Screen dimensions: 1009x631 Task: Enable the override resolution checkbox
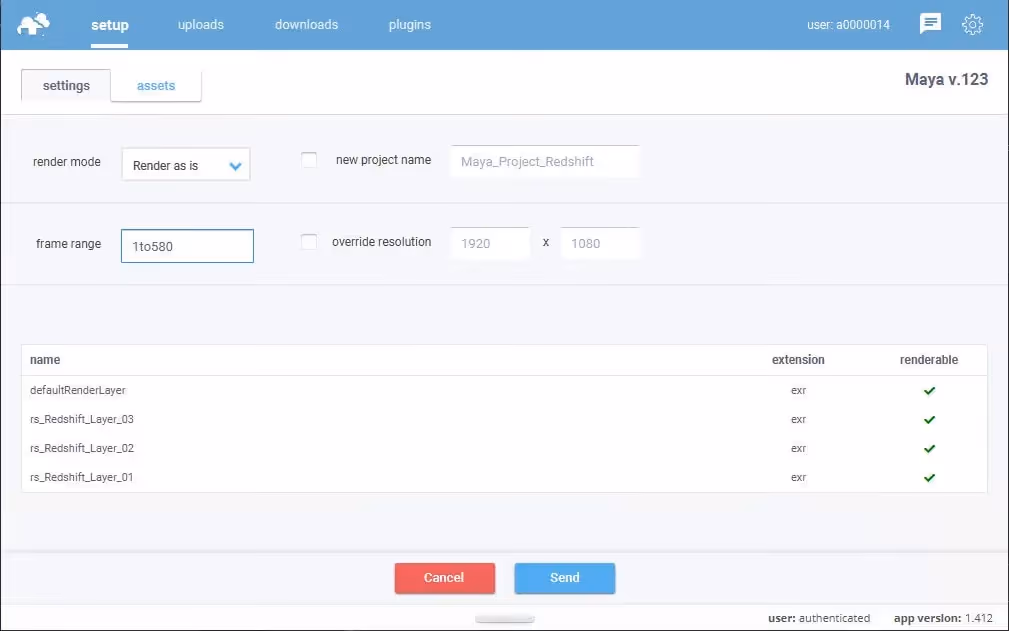point(309,242)
